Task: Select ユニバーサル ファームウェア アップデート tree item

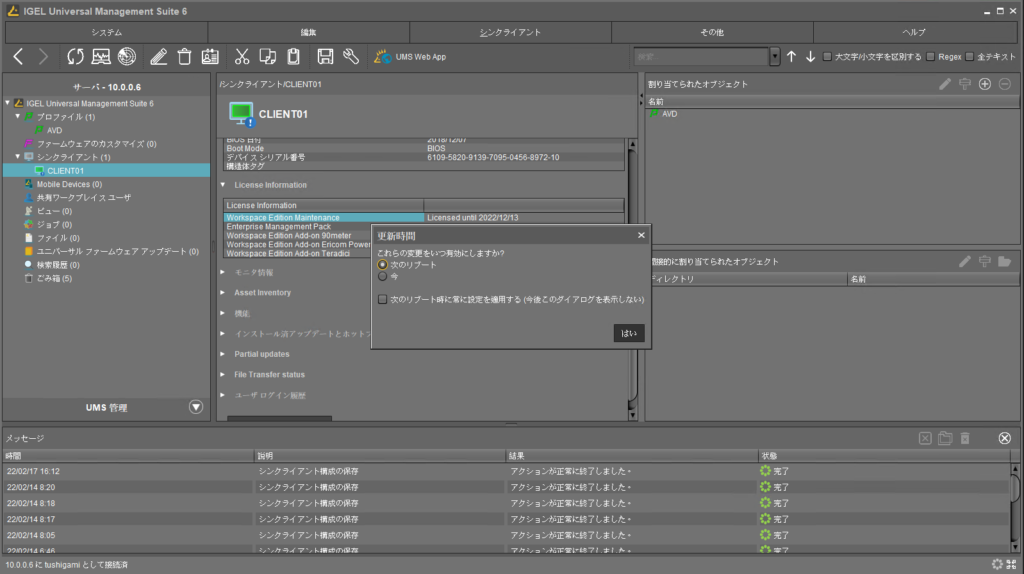Action: click(118, 251)
